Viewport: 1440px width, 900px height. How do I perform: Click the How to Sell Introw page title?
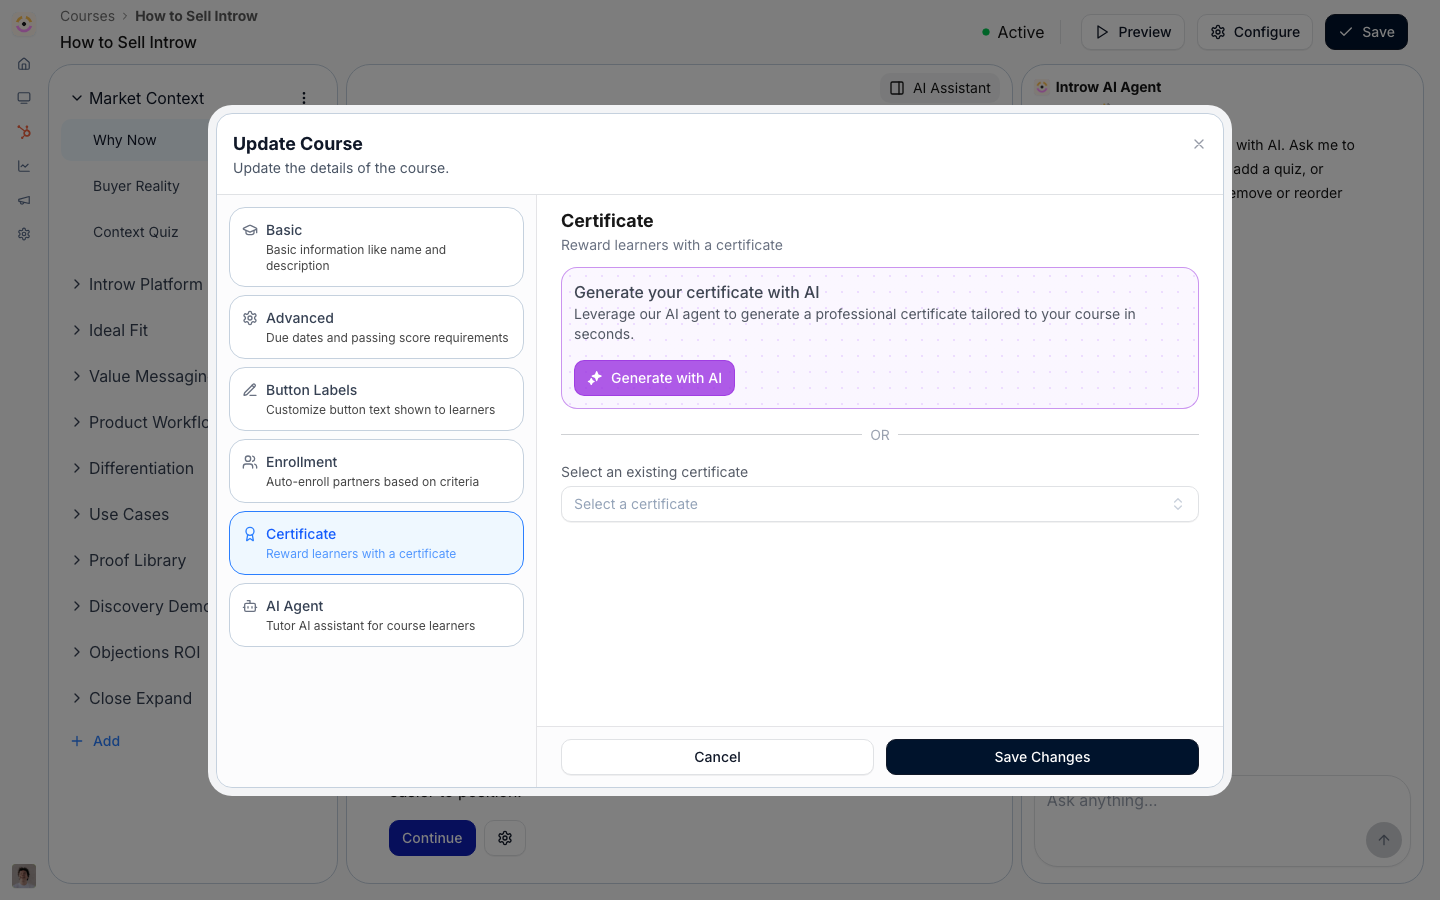pyautogui.click(x=128, y=42)
